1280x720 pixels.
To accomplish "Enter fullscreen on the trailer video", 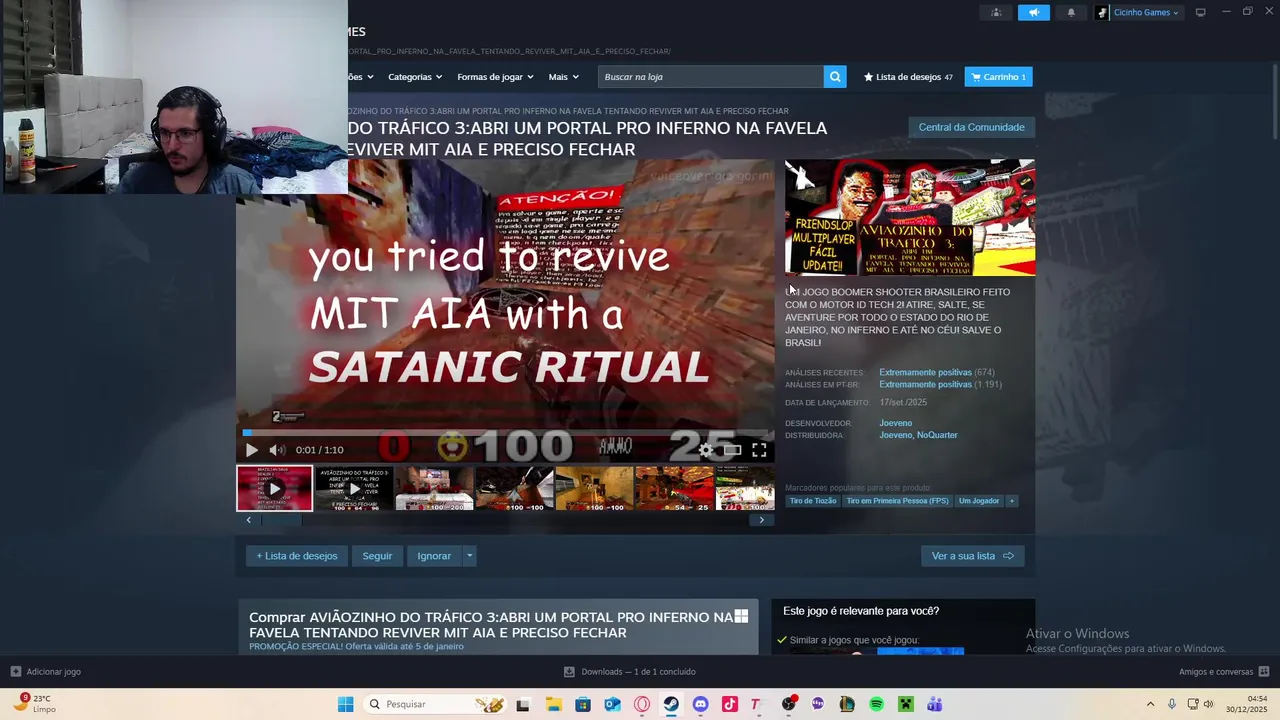I will [x=759, y=450].
